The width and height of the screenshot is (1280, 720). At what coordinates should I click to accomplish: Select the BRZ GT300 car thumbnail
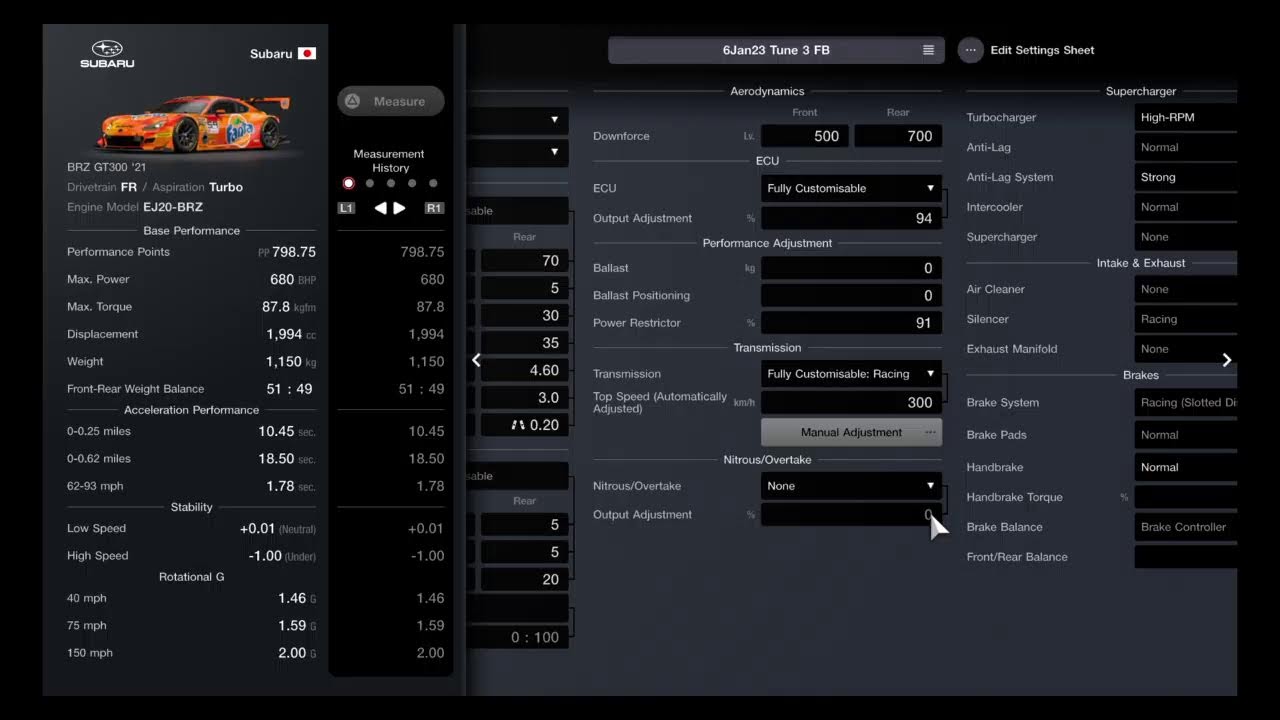click(193, 124)
